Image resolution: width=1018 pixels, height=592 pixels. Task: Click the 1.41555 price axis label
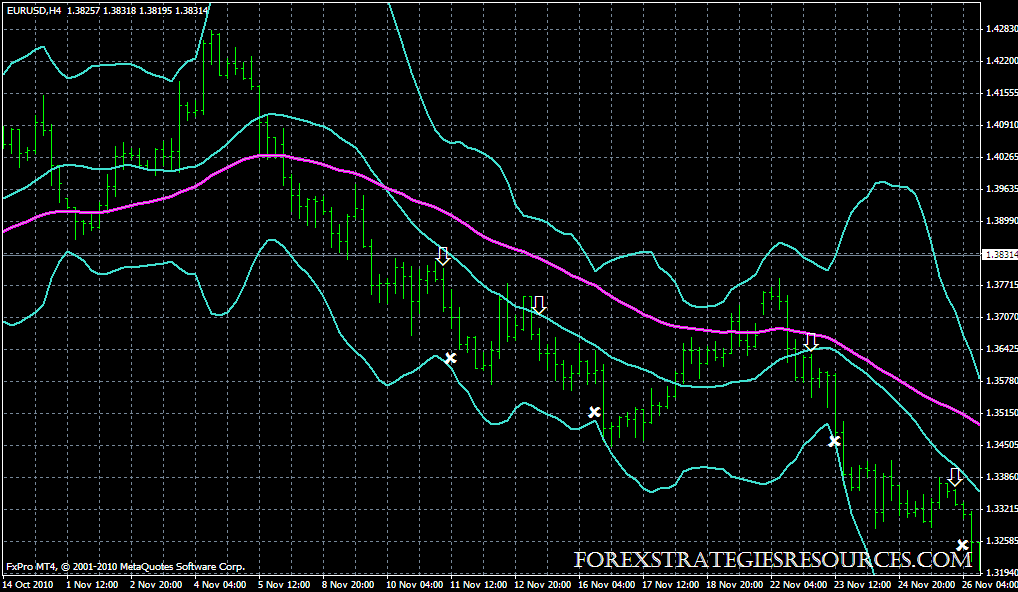[x=1001, y=93]
